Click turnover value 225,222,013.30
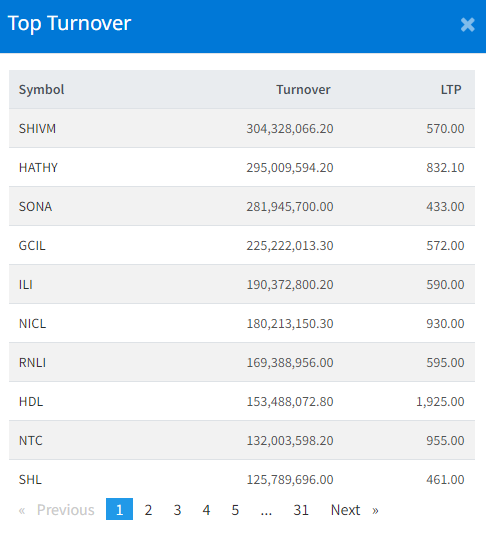The width and height of the screenshot is (486, 537). tap(290, 246)
